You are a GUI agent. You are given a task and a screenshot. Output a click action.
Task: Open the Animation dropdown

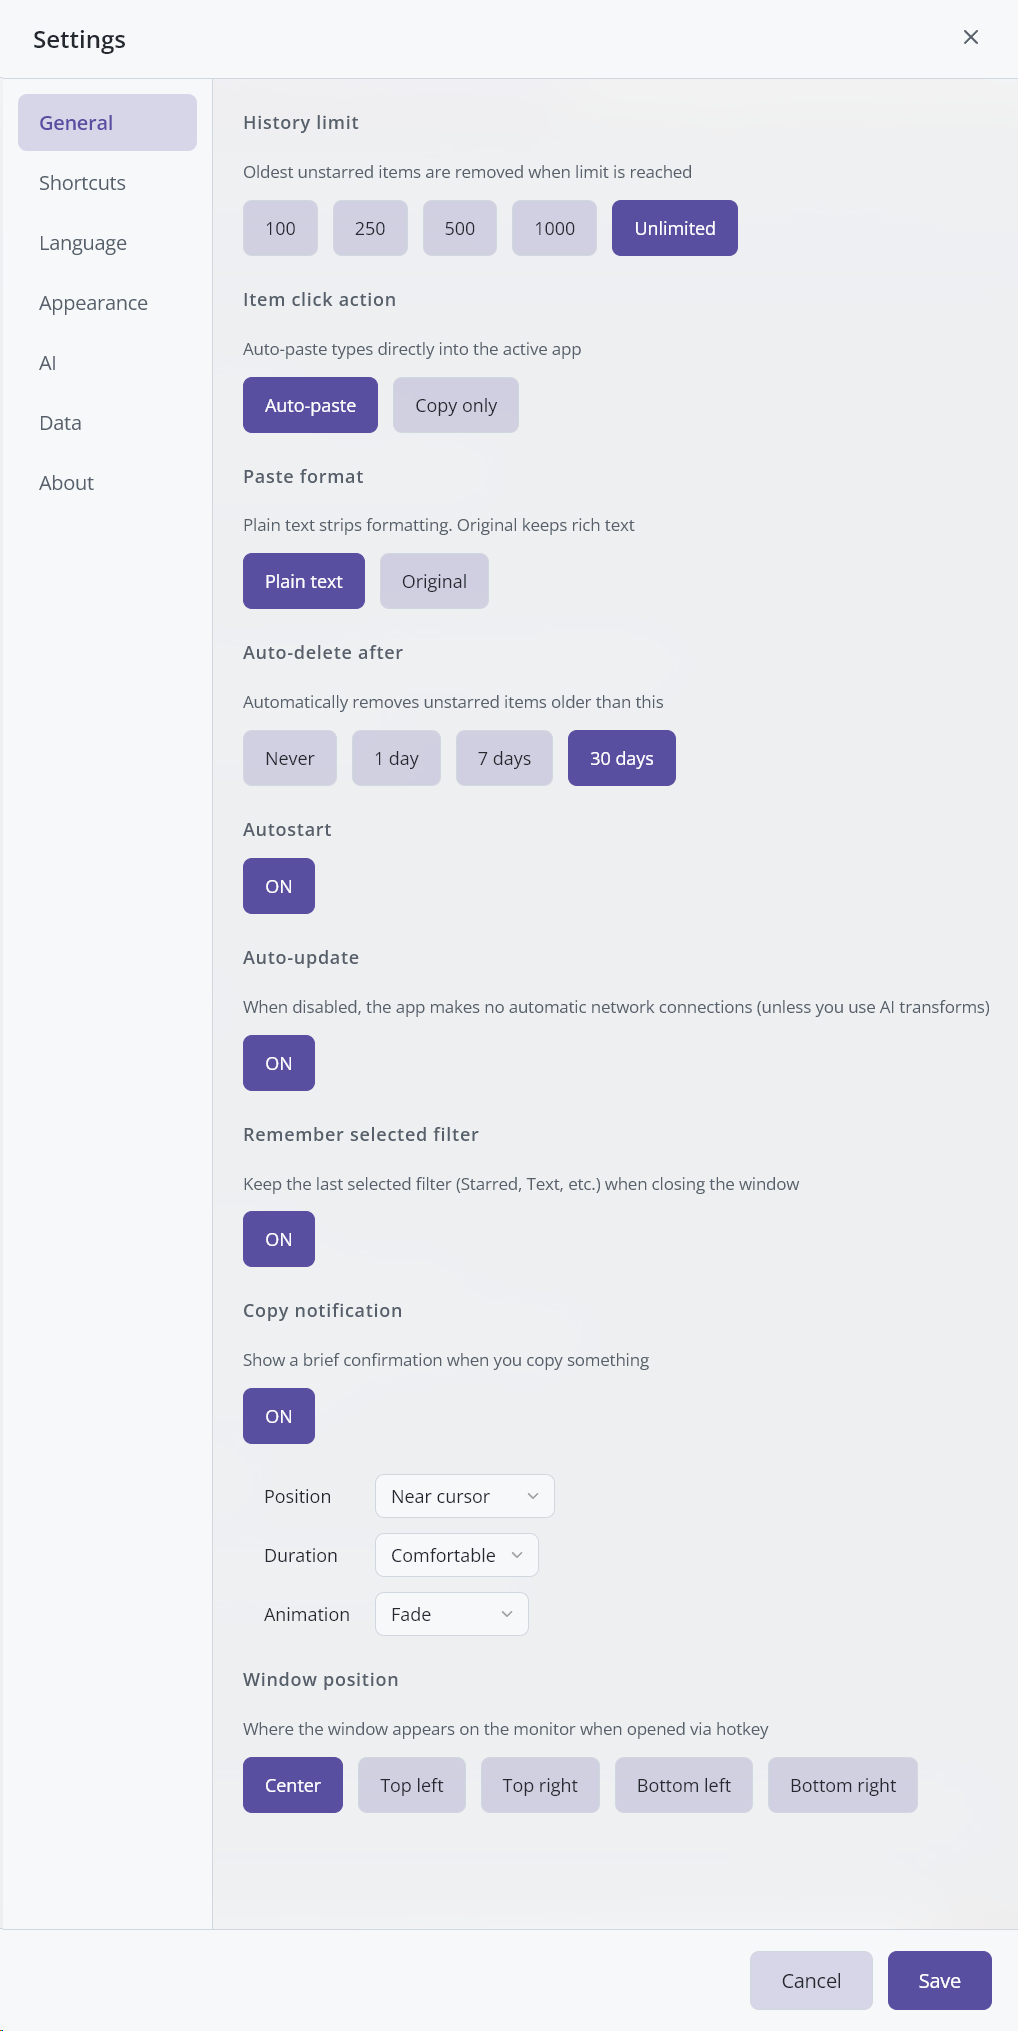(451, 1614)
